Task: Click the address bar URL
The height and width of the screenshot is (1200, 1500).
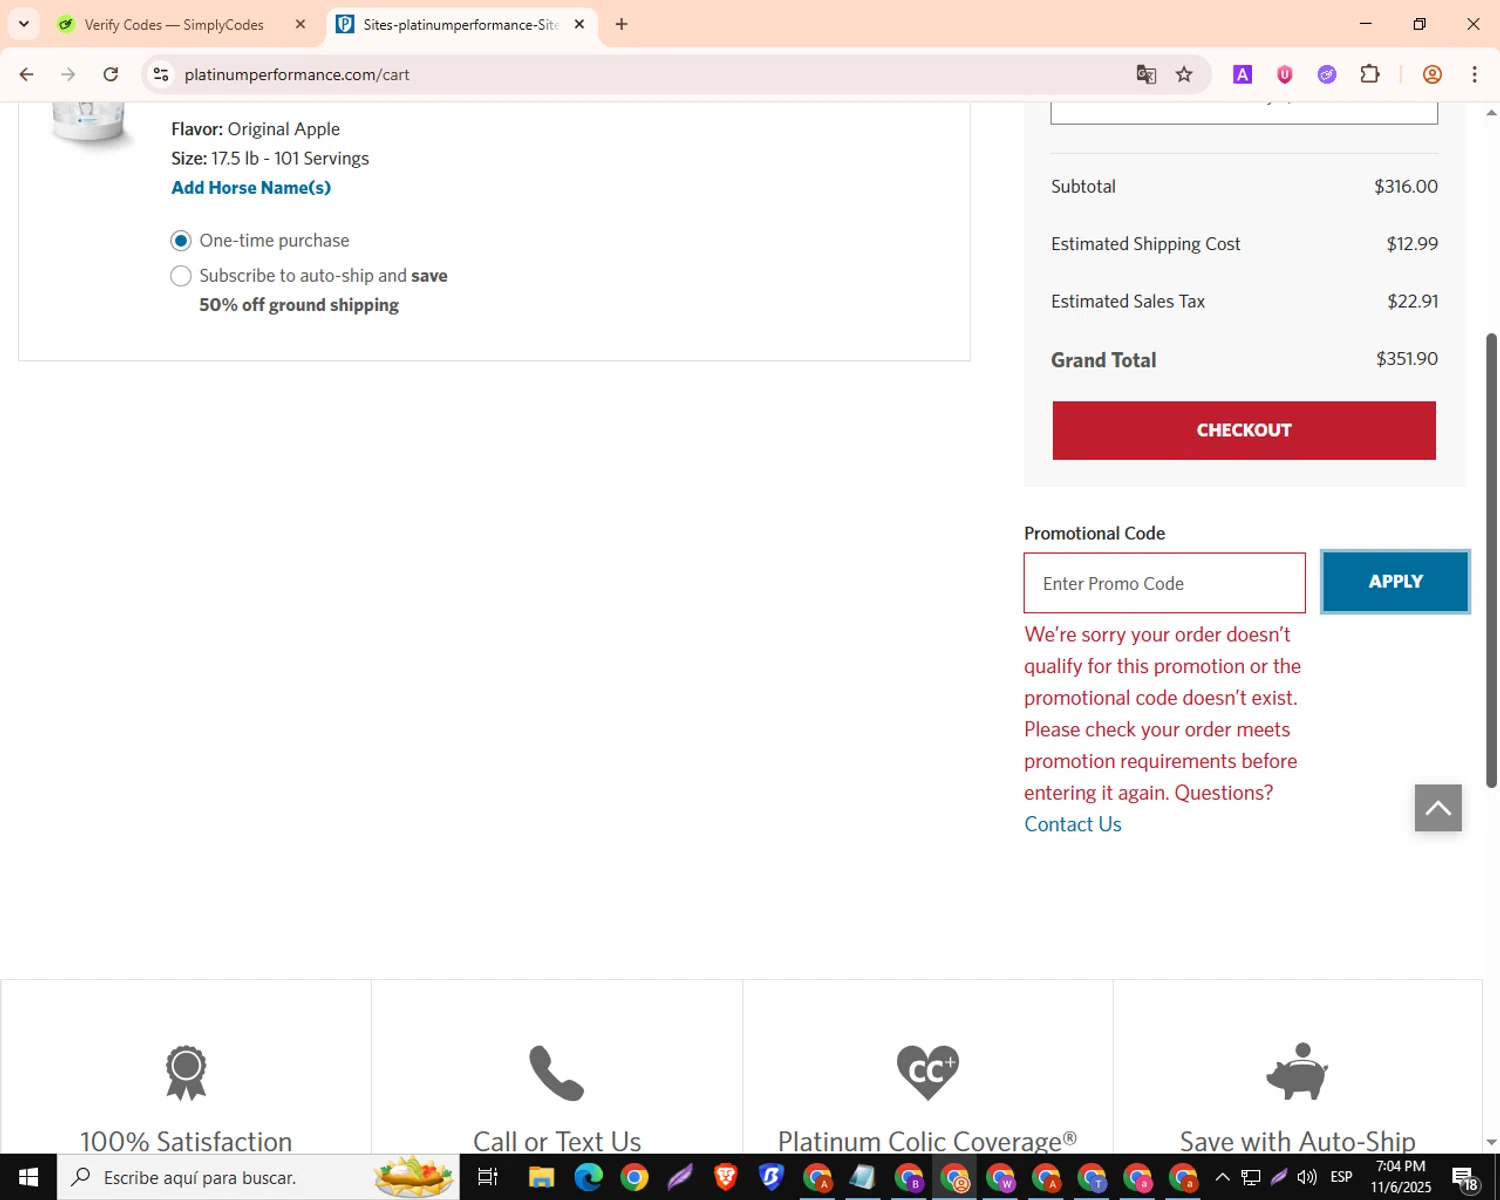Action: pyautogui.click(x=297, y=74)
